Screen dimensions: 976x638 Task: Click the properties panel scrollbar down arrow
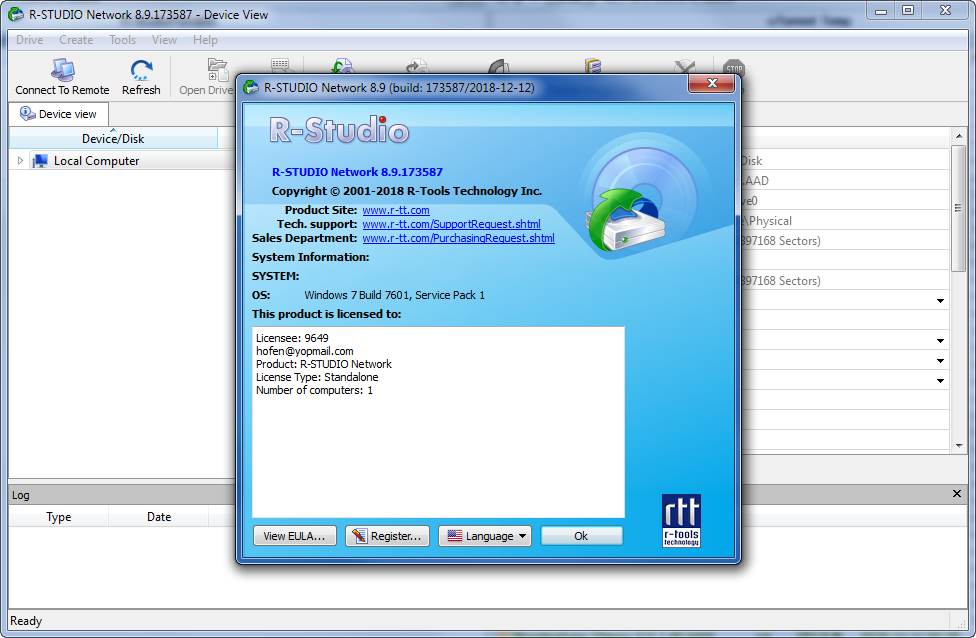(x=959, y=446)
